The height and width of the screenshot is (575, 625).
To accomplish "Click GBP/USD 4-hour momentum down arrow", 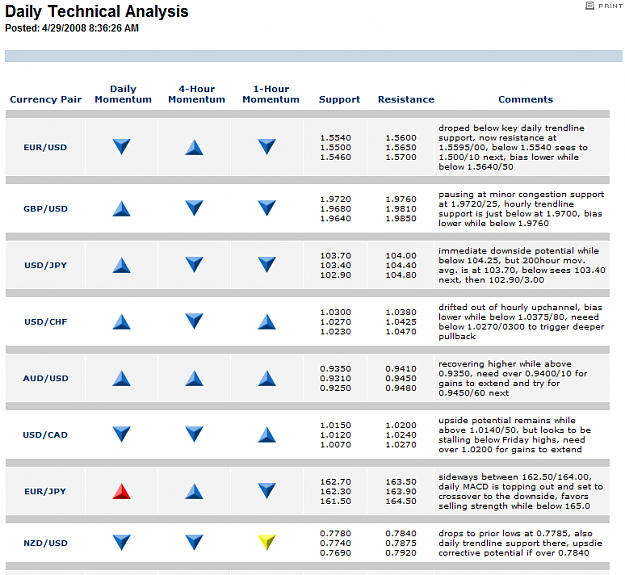I will coord(194,208).
